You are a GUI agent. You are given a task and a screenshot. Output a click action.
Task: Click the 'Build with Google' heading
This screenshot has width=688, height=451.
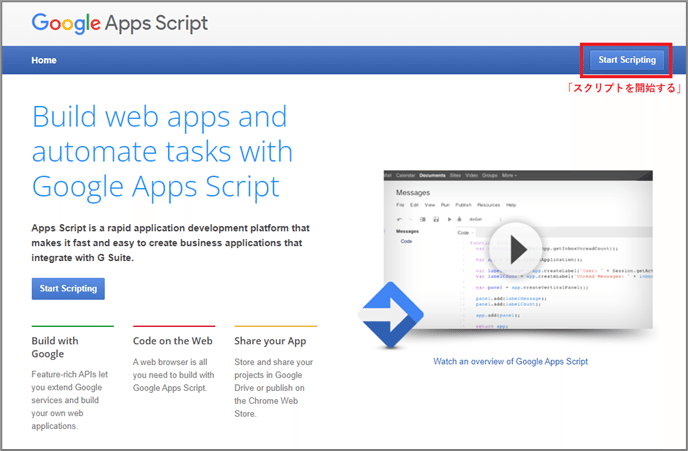[x=55, y=347]
